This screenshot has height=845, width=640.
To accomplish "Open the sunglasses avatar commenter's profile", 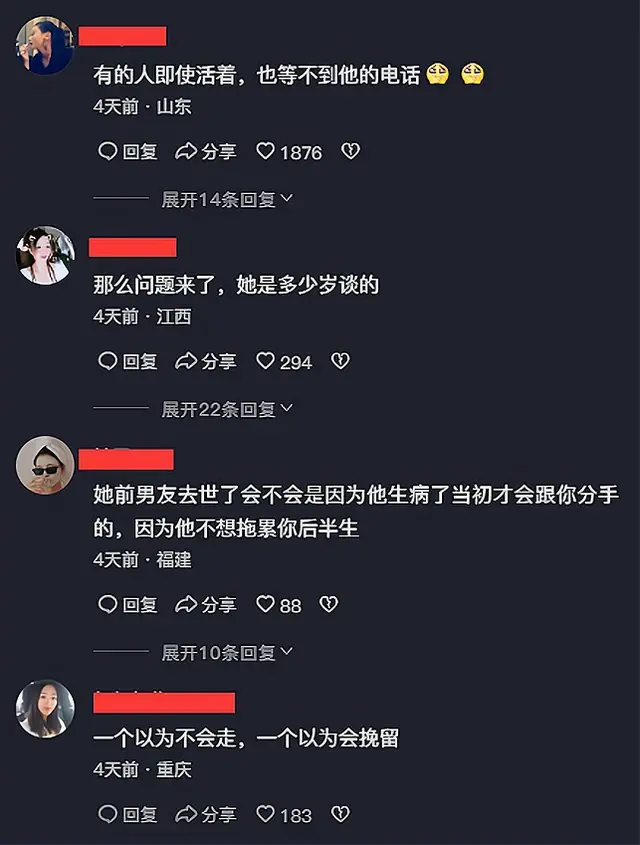I will coord(45,465).
